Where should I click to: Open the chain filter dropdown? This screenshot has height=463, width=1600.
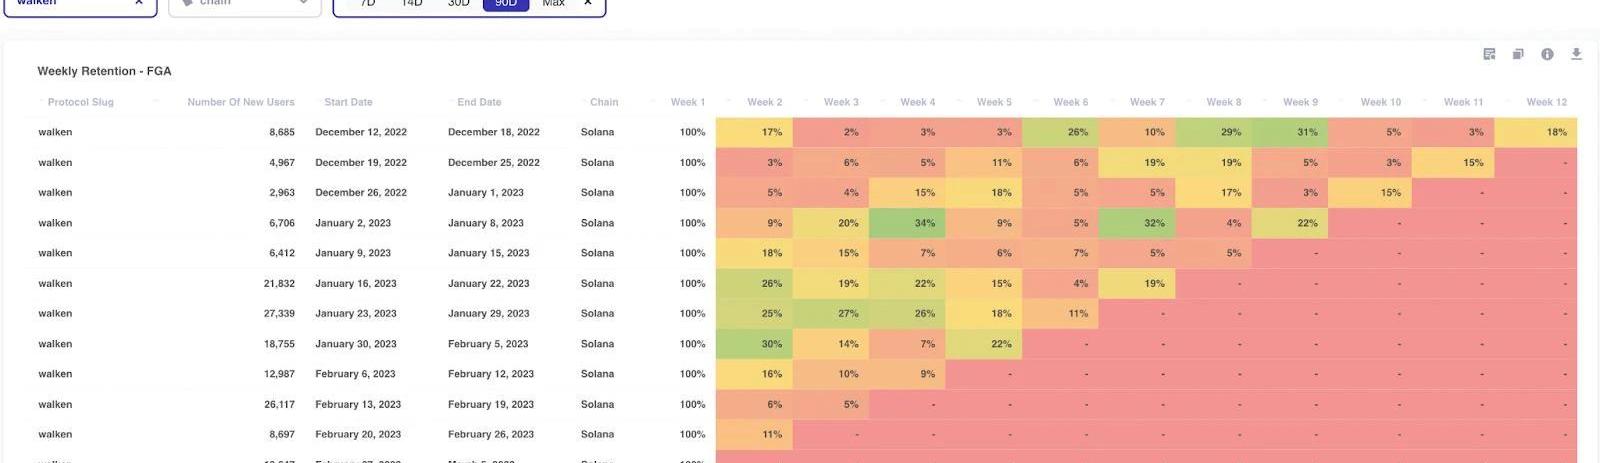(x=244, y=4)
